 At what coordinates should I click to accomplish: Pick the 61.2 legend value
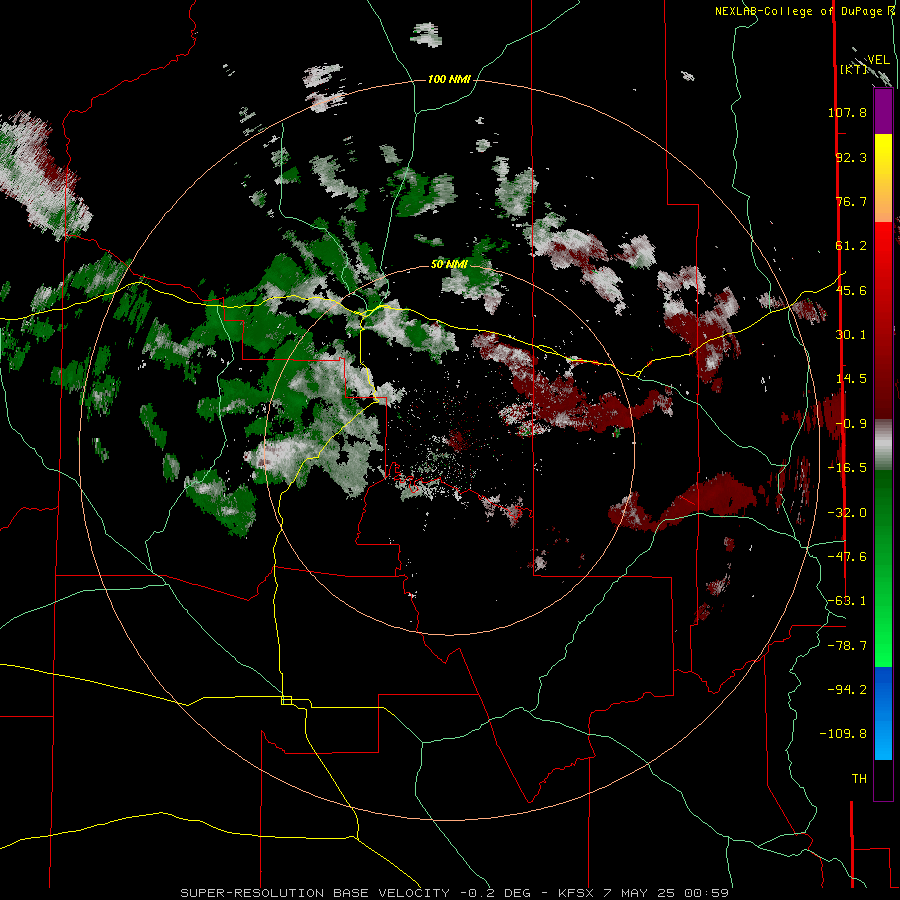(x=851, y=246)
